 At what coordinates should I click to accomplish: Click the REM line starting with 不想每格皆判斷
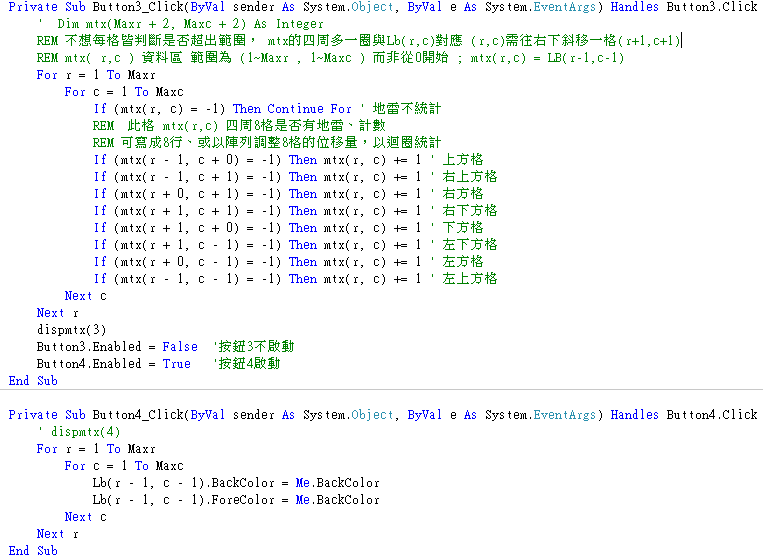coord(359,41)
